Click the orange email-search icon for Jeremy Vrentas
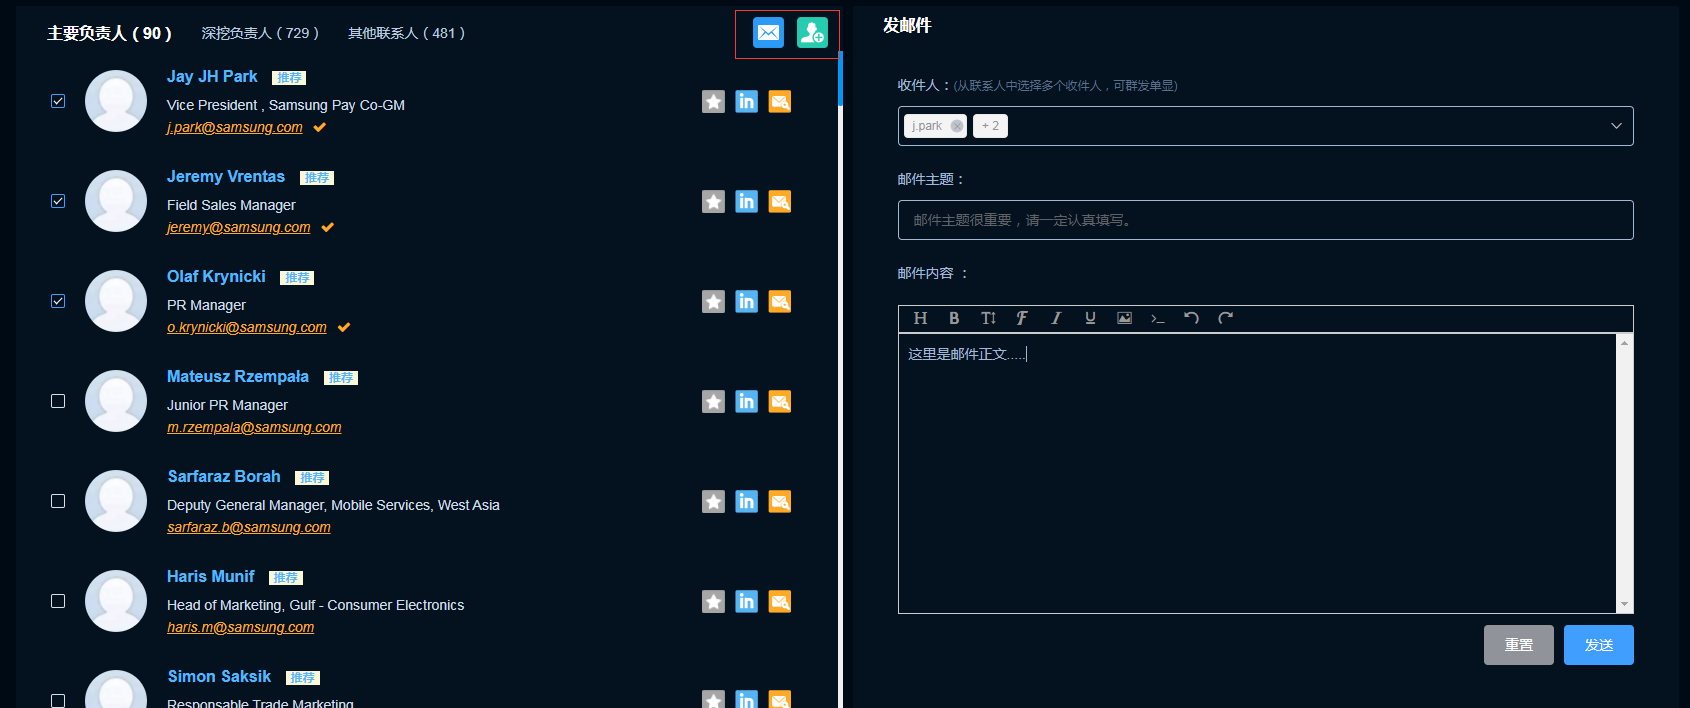Viewport: 1690px width, 708px height. tap(780, 201)
